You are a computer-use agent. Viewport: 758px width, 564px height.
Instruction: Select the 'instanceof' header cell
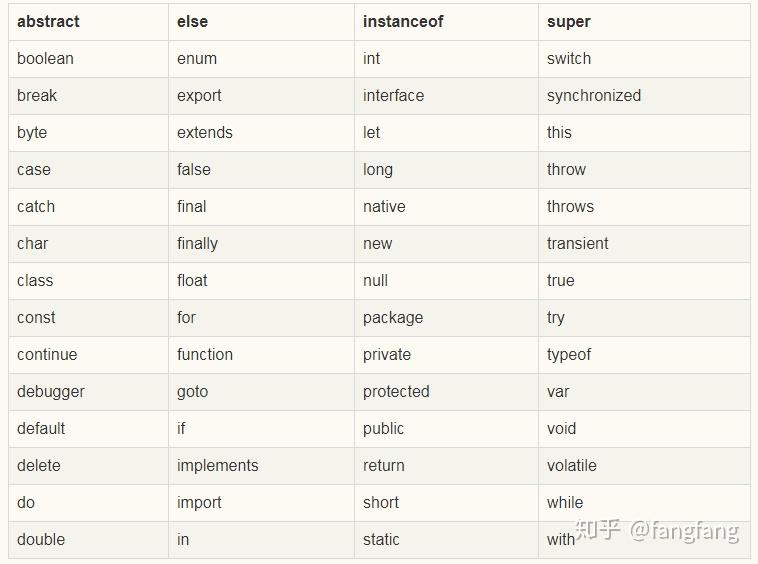tap(403, 21)
